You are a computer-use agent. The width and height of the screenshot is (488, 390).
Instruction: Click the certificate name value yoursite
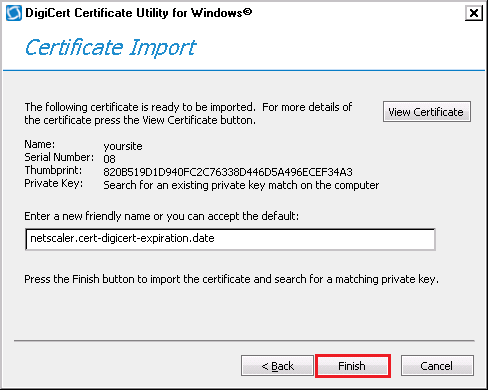[x=123, y=146]
